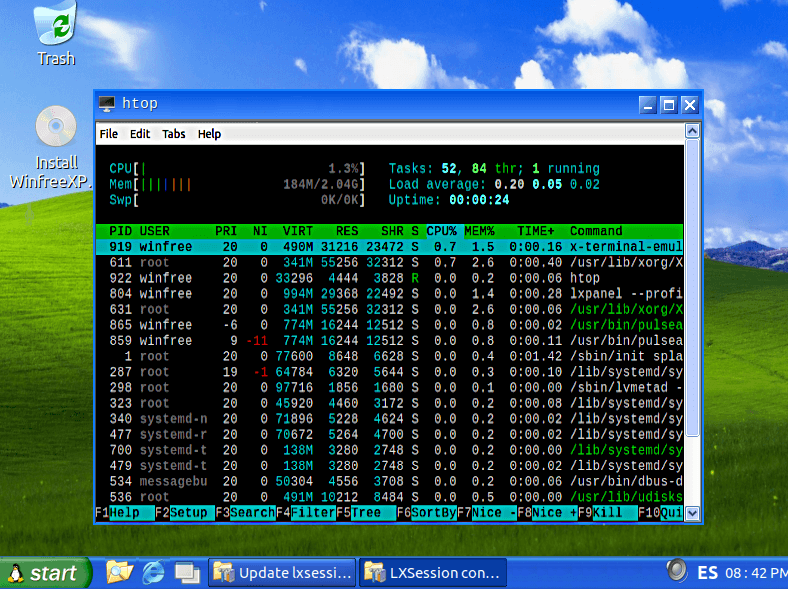Open the volume speaker tray icon

[676, 571]
